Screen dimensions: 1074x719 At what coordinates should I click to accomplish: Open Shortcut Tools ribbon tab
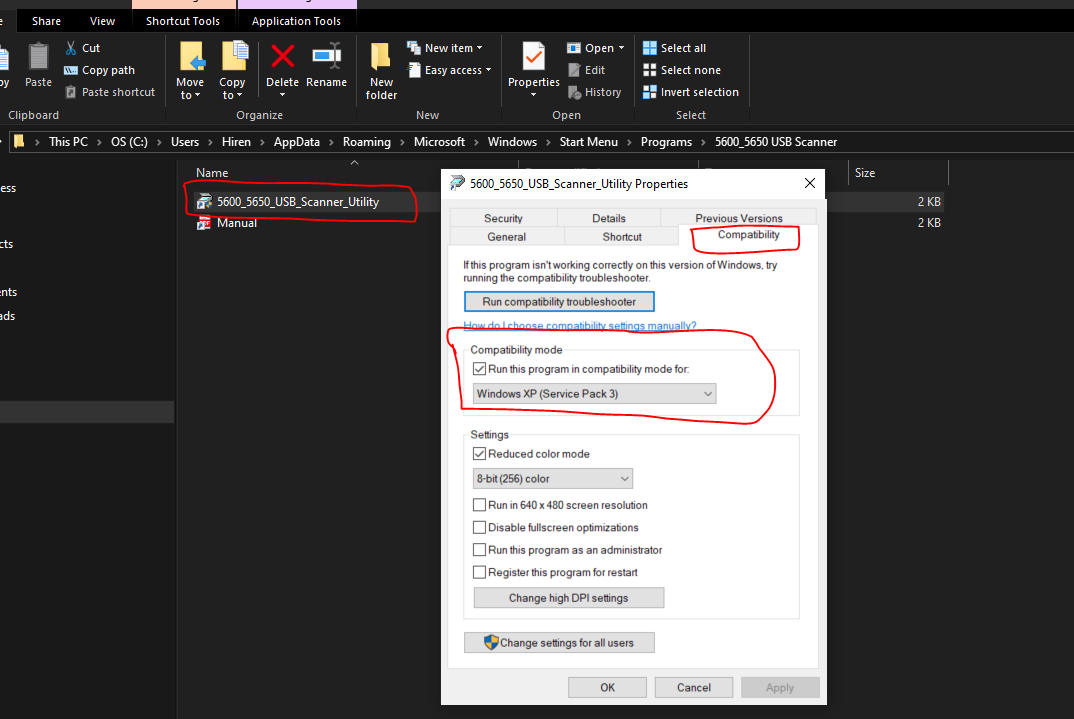point(183,21)
